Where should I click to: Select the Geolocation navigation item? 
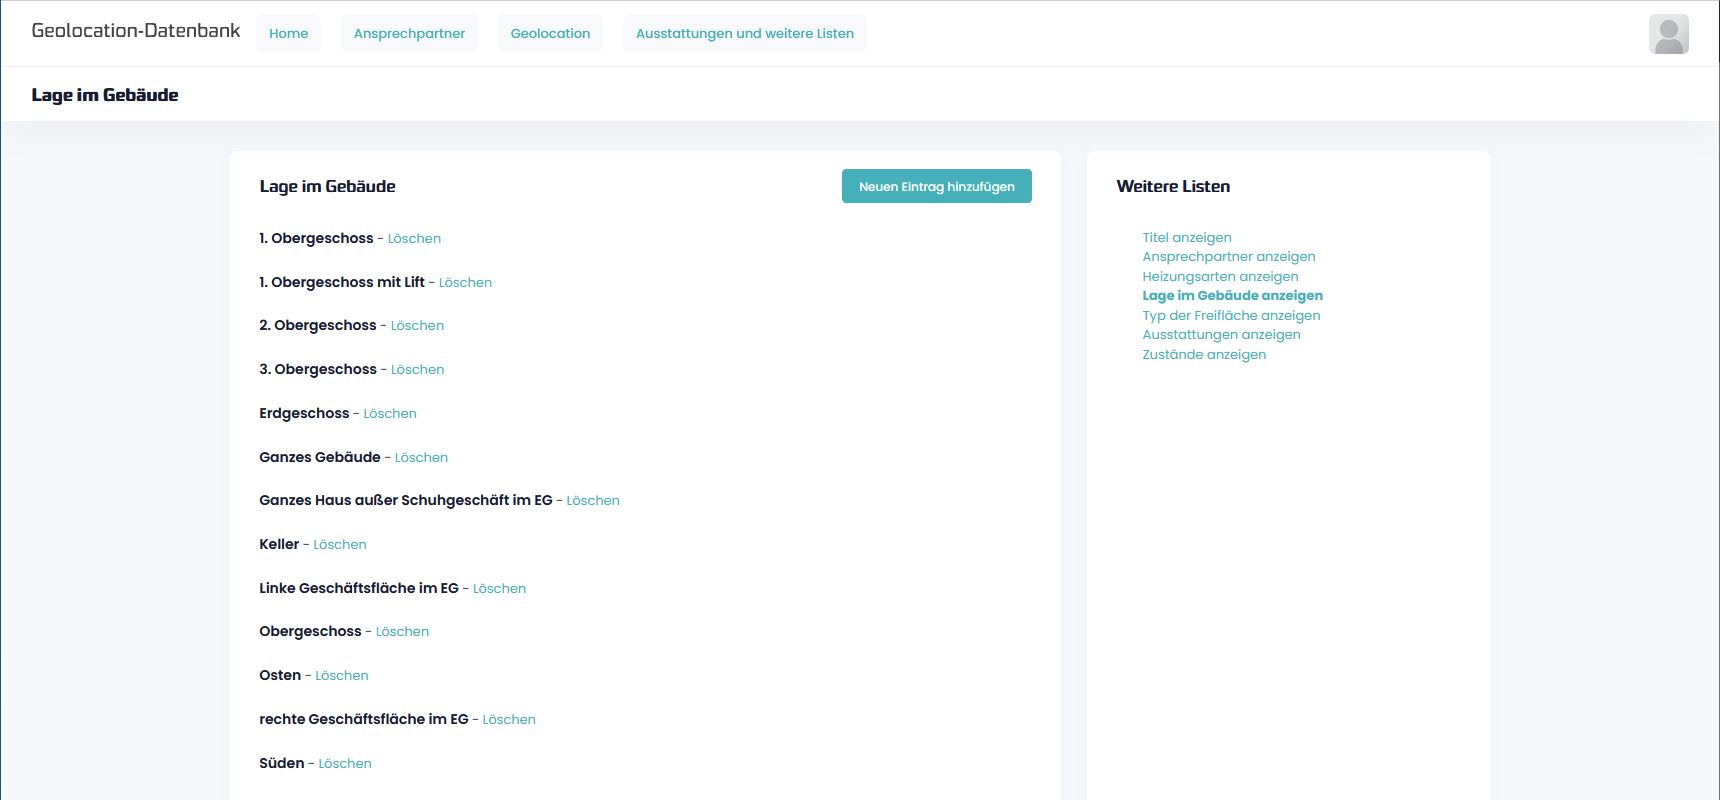pyautogui.click(x=550, y=34)
